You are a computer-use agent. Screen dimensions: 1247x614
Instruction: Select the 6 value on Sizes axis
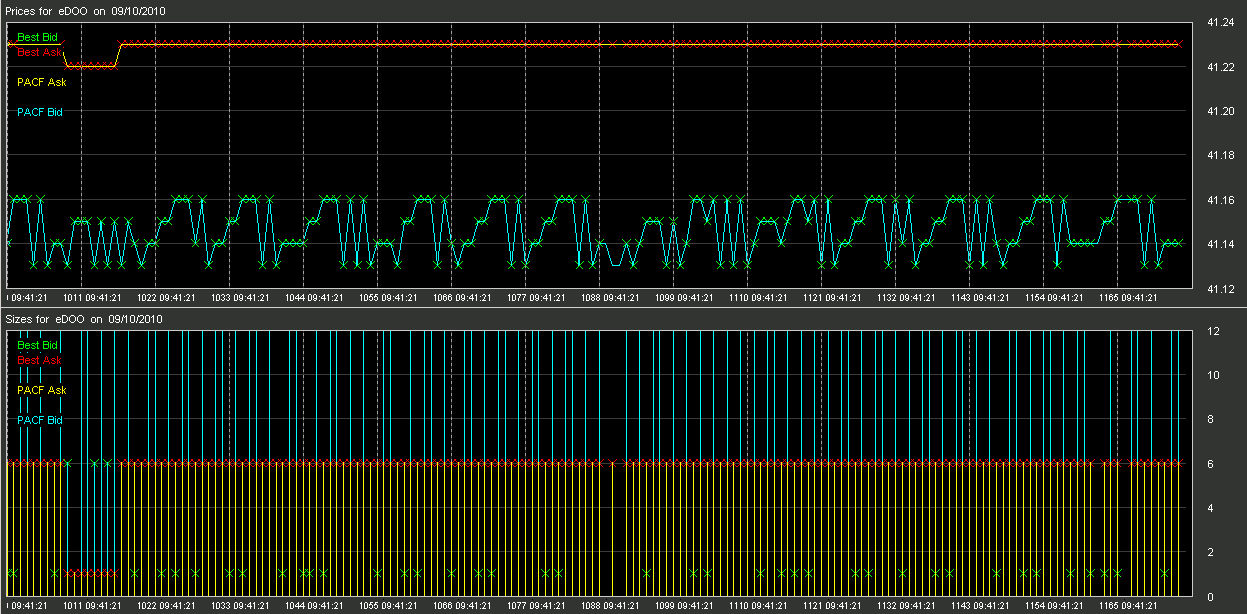click(x=1210, y=464)
